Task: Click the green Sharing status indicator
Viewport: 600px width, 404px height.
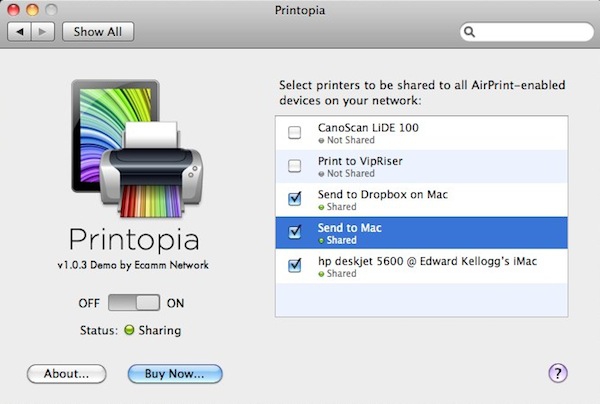Action: point(129,330)
